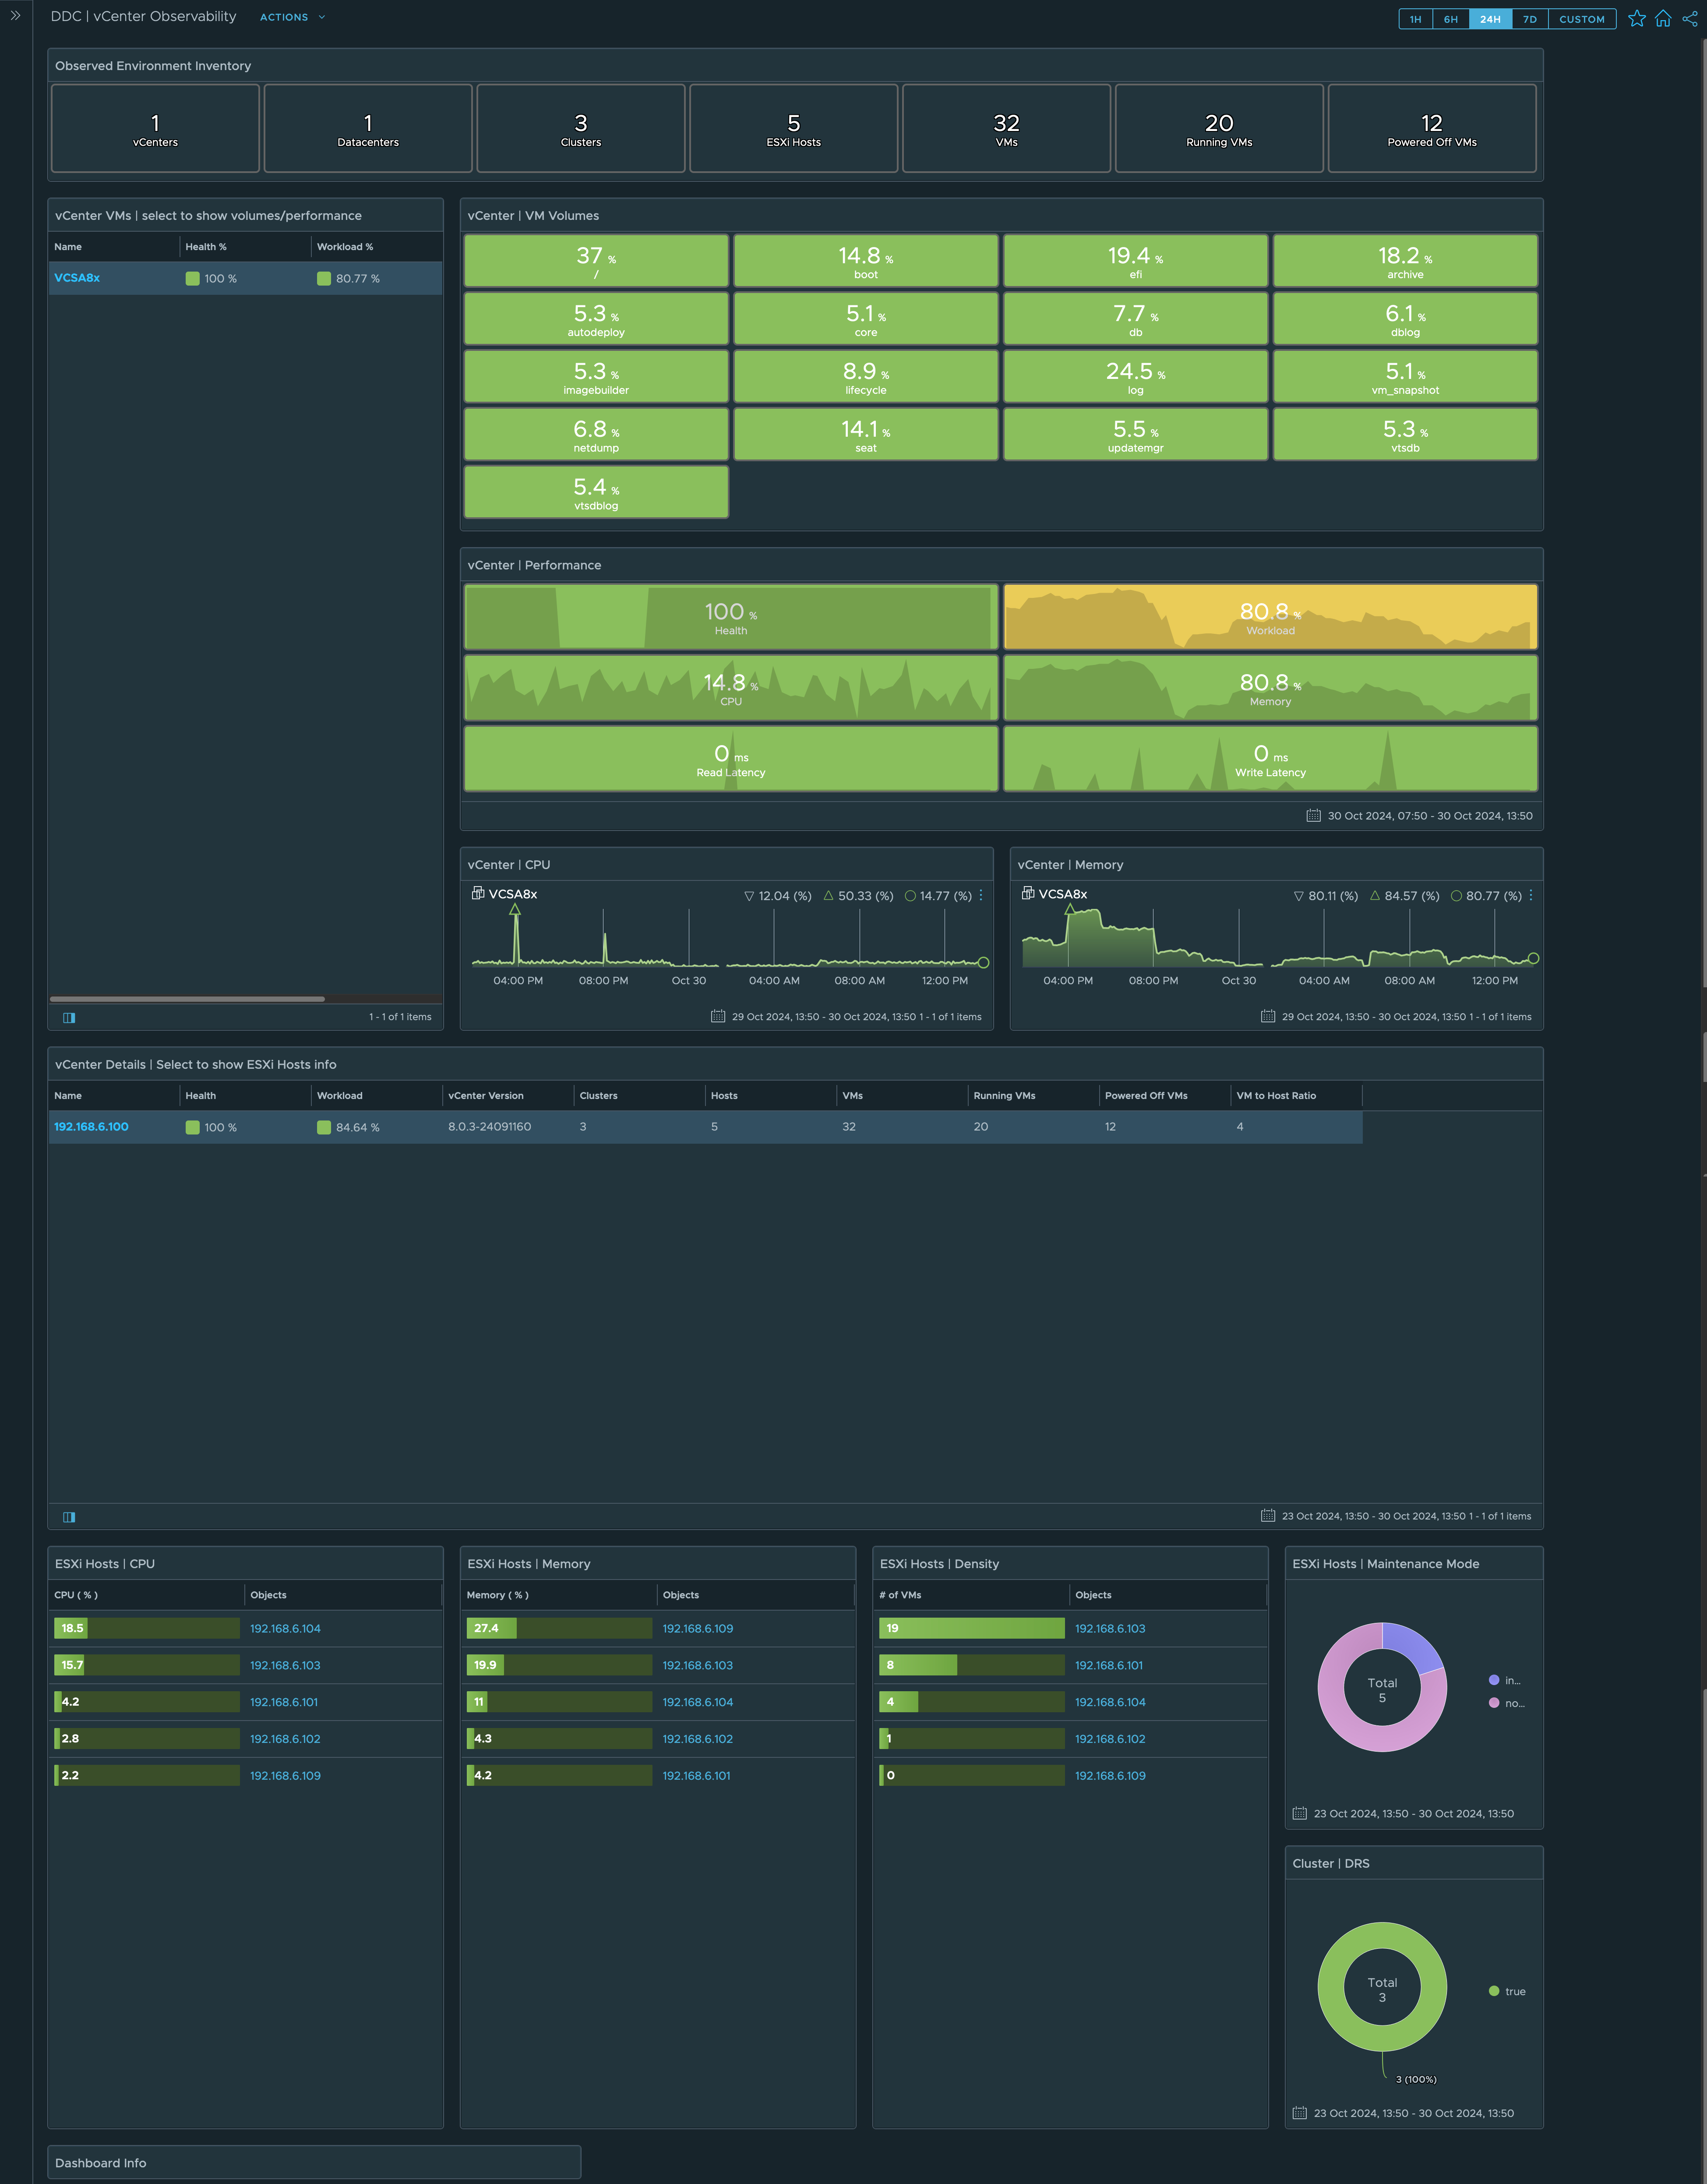The image size is (1707, 2184).
Task: Select the VCSA8x VM row
Action: pos(77,278)
